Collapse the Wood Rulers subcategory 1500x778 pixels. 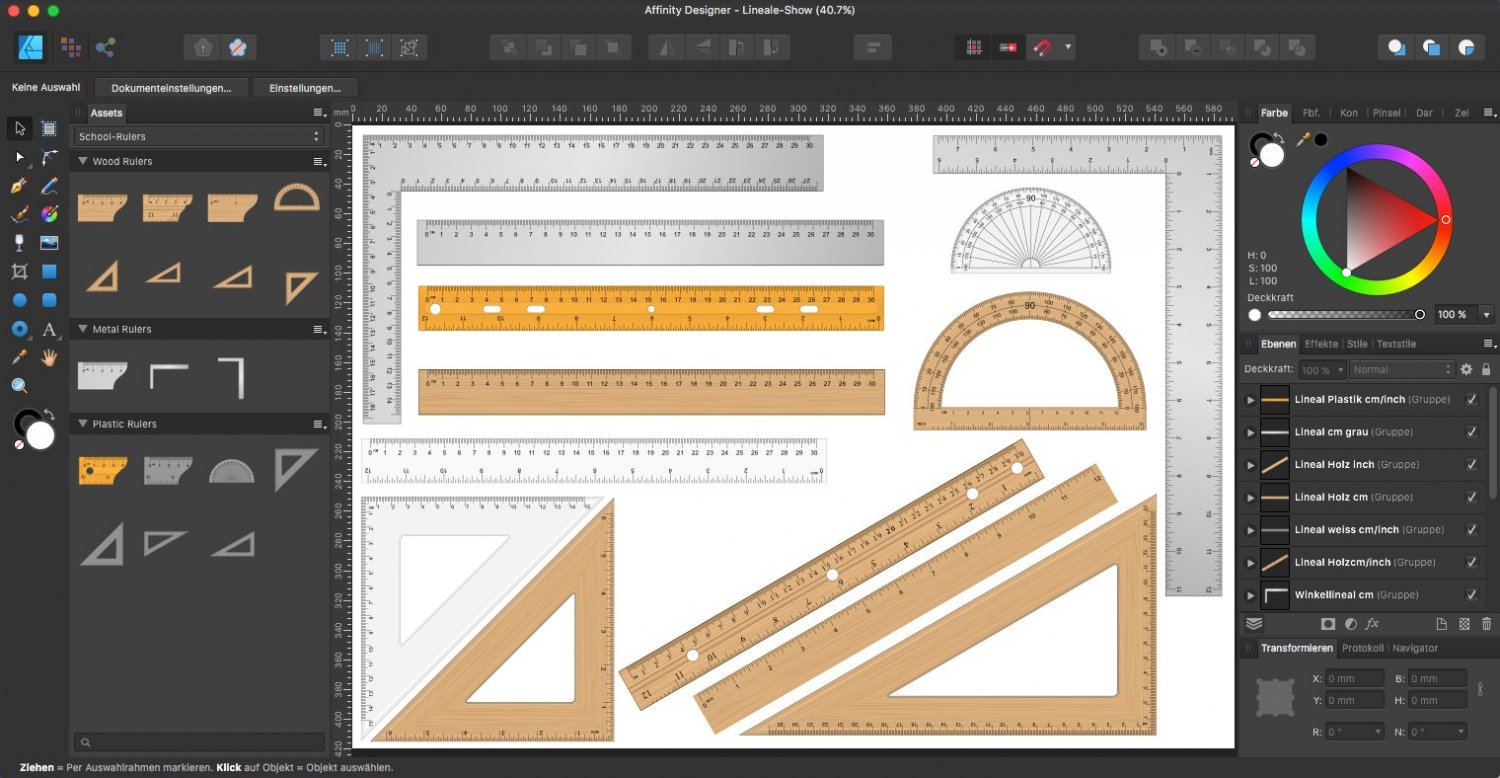click(83, 161)
